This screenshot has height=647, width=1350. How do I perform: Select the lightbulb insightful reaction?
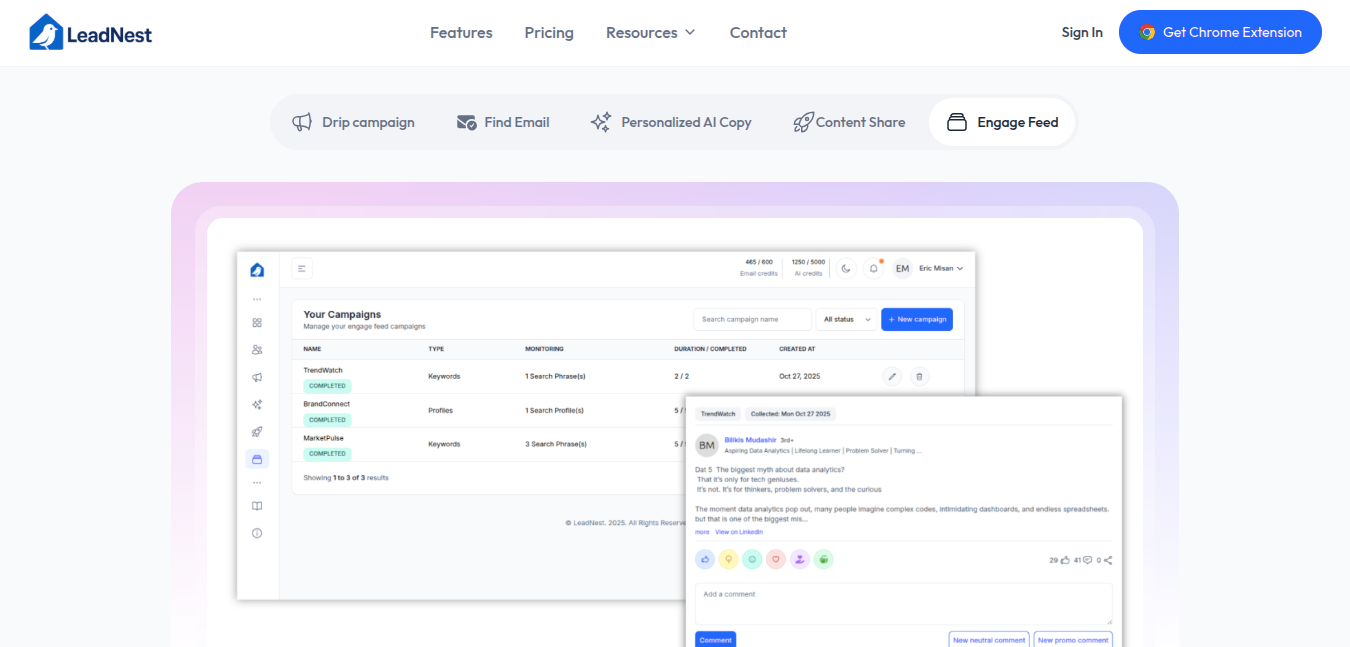[x=728, y=559]
